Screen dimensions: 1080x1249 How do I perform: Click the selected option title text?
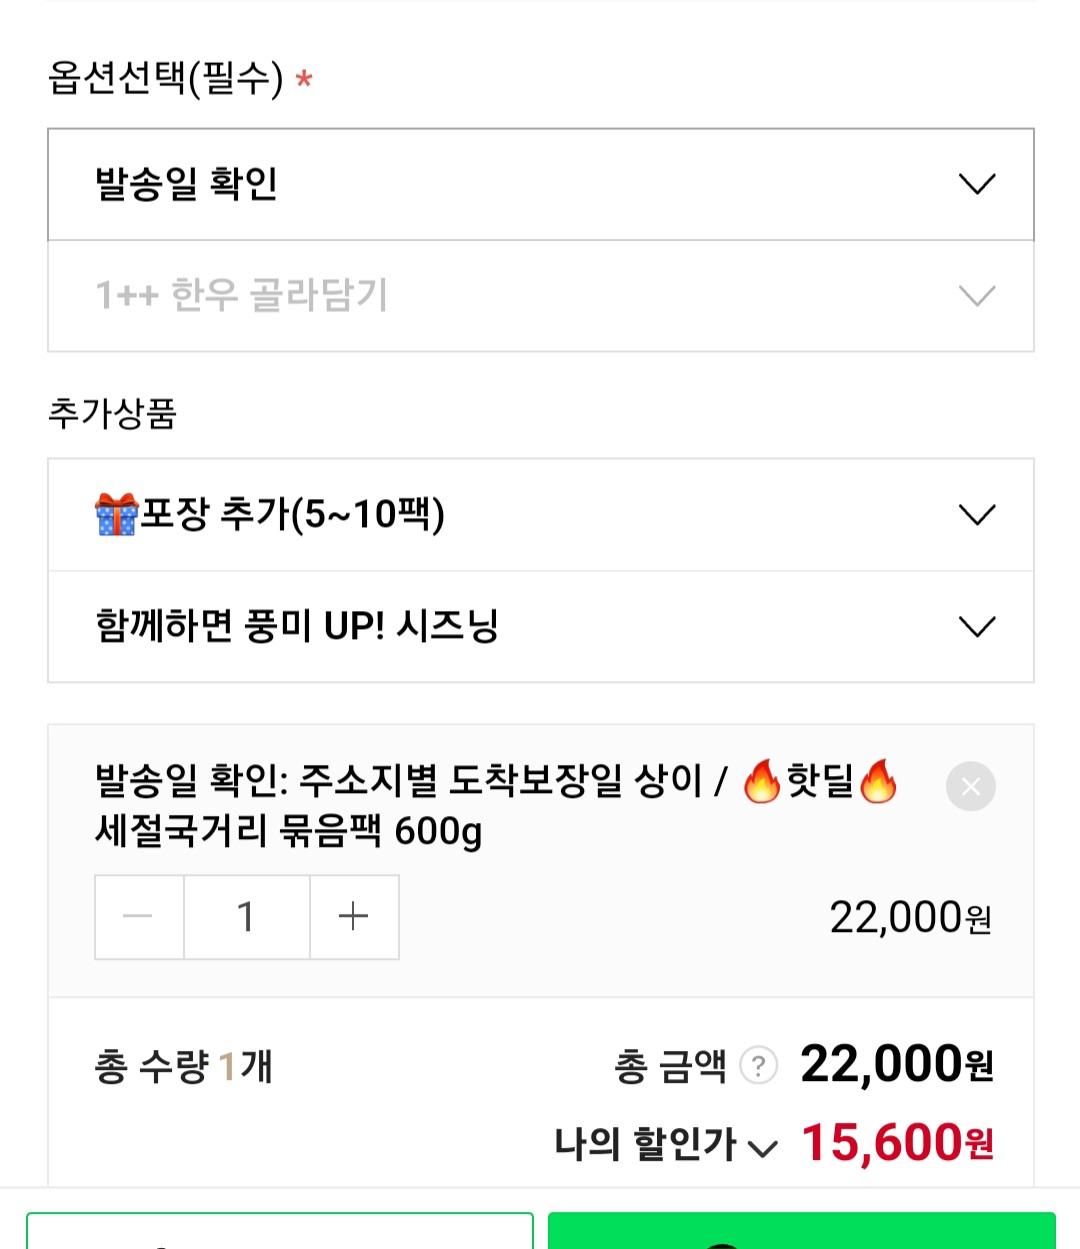(495, 805)
